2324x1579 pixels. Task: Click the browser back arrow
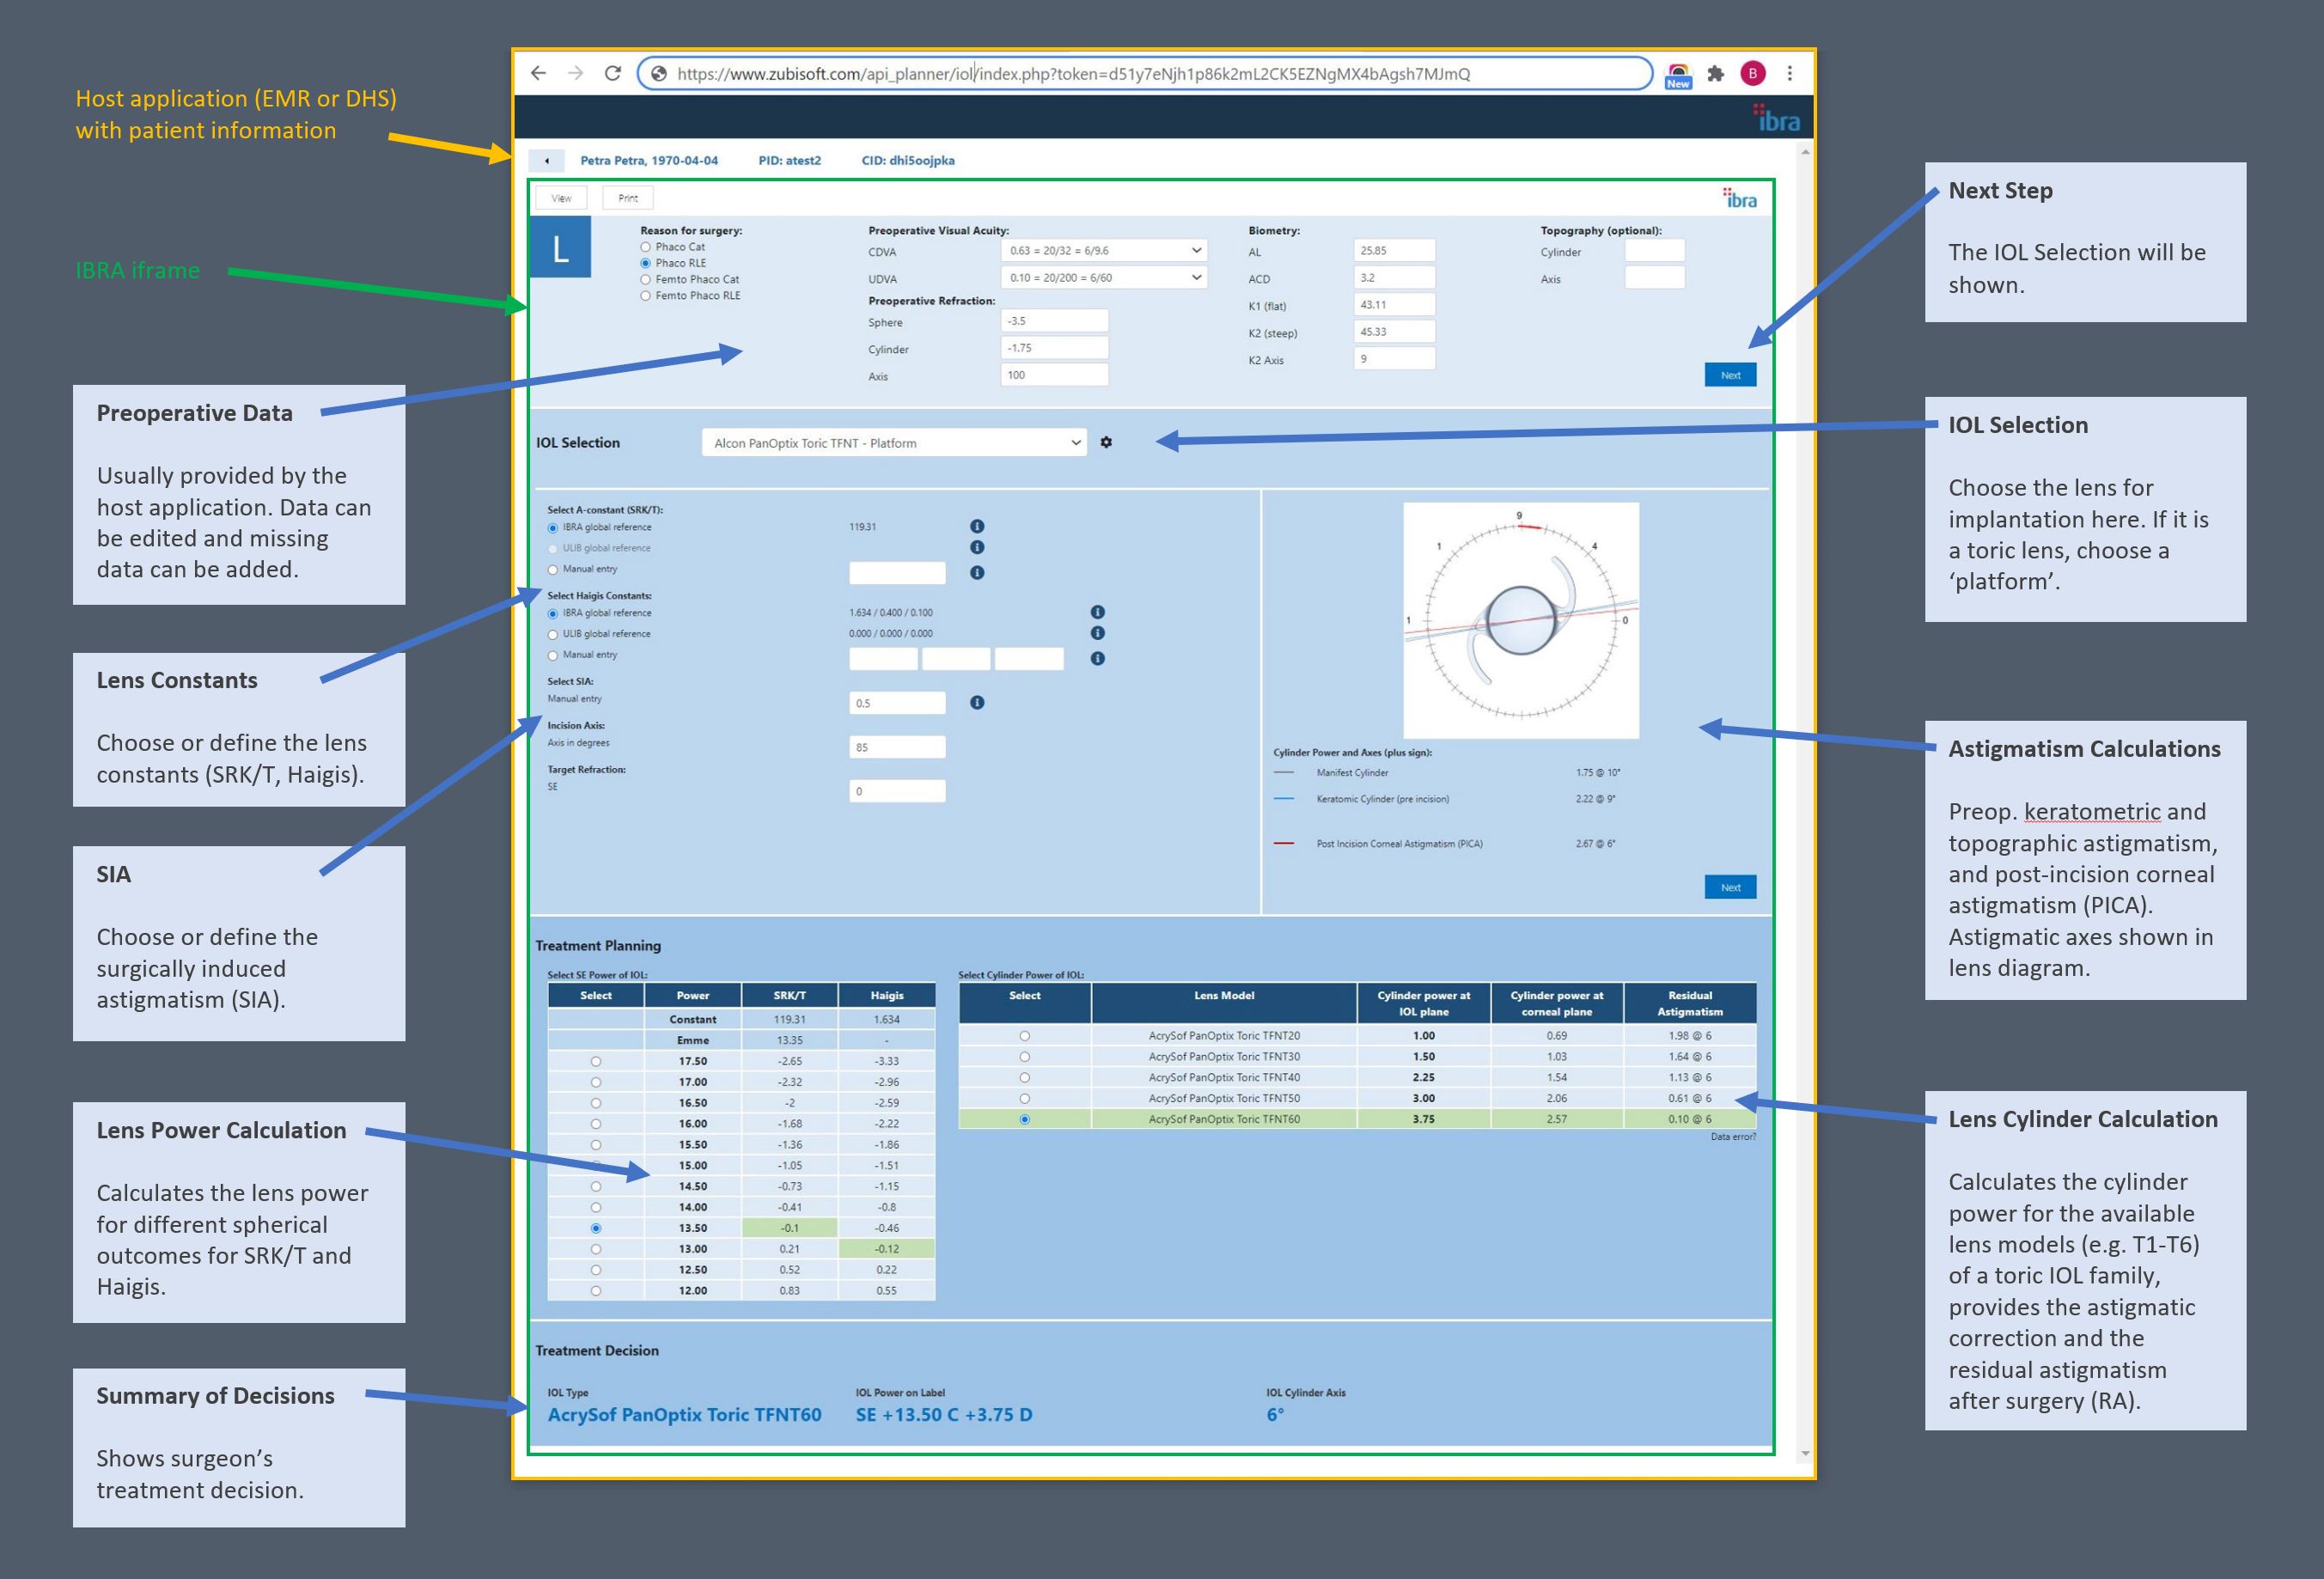click(x=538, y=73)
